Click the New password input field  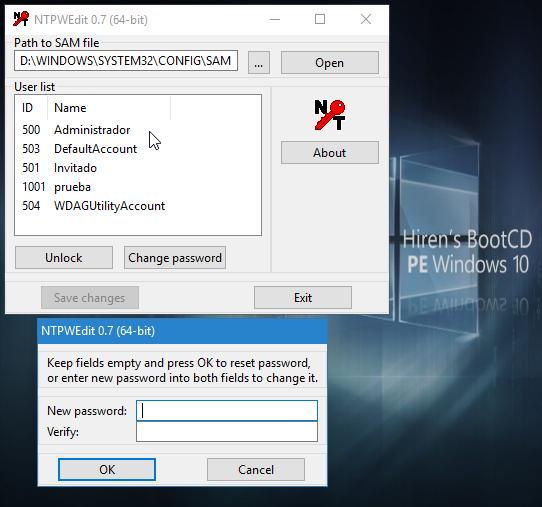[227, 411]
